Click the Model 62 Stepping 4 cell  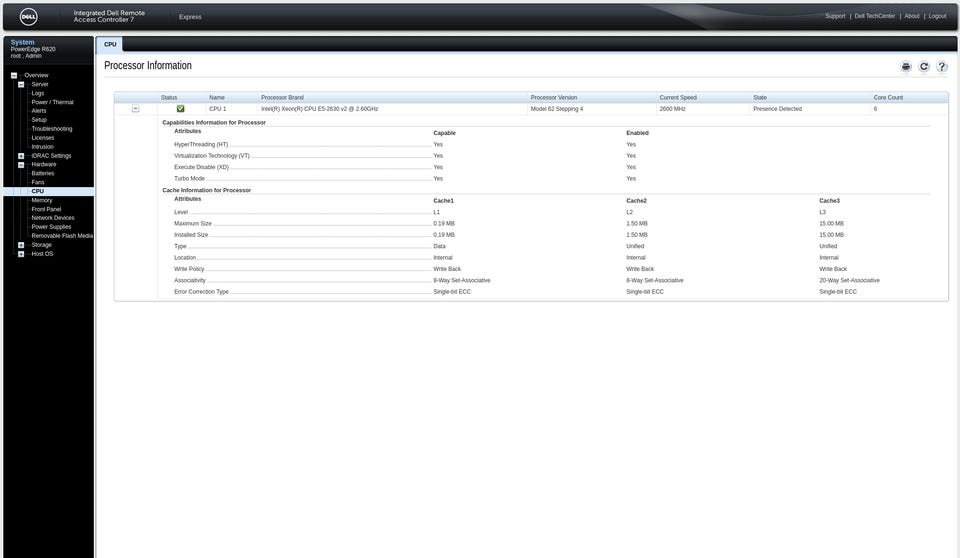coord(557,109)
